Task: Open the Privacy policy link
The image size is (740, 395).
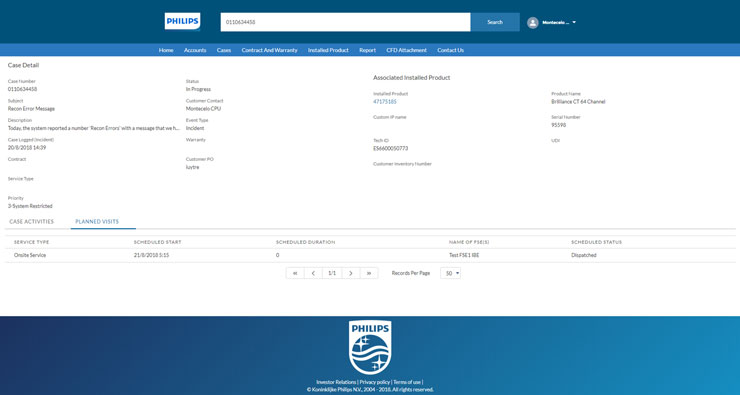Action: 375,382
